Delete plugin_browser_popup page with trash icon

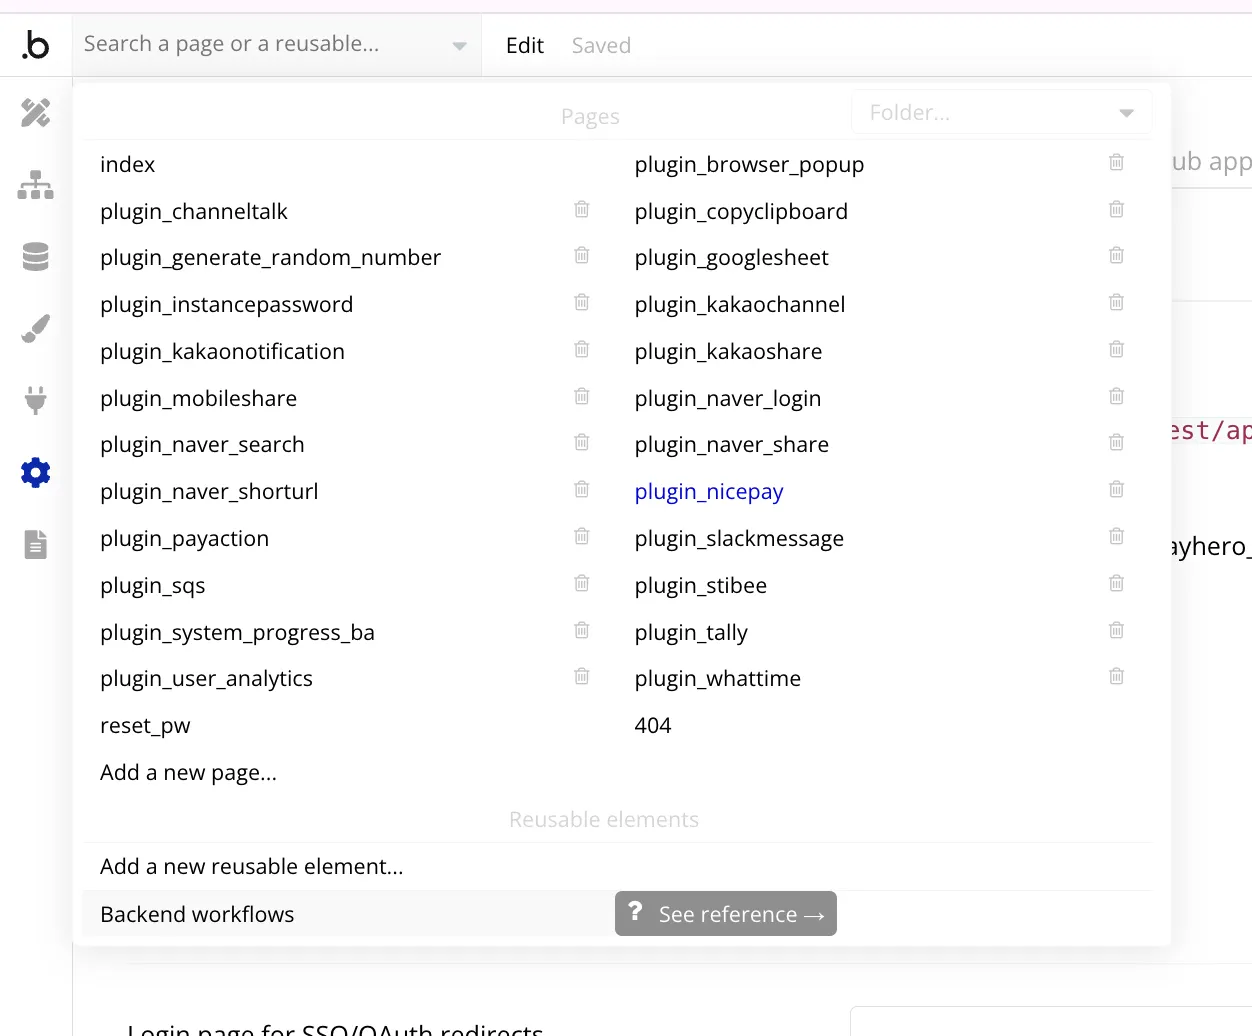click(1117, 162)
